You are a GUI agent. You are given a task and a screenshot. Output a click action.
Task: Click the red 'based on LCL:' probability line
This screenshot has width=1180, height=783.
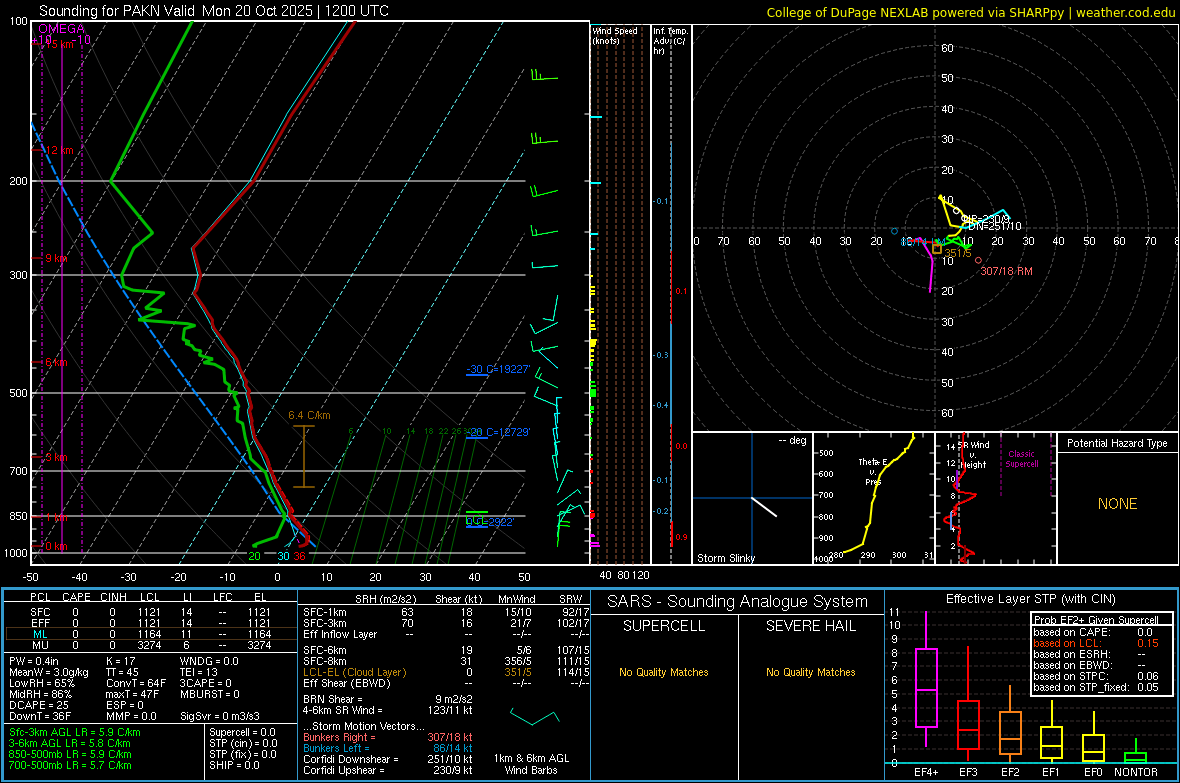1096,643
